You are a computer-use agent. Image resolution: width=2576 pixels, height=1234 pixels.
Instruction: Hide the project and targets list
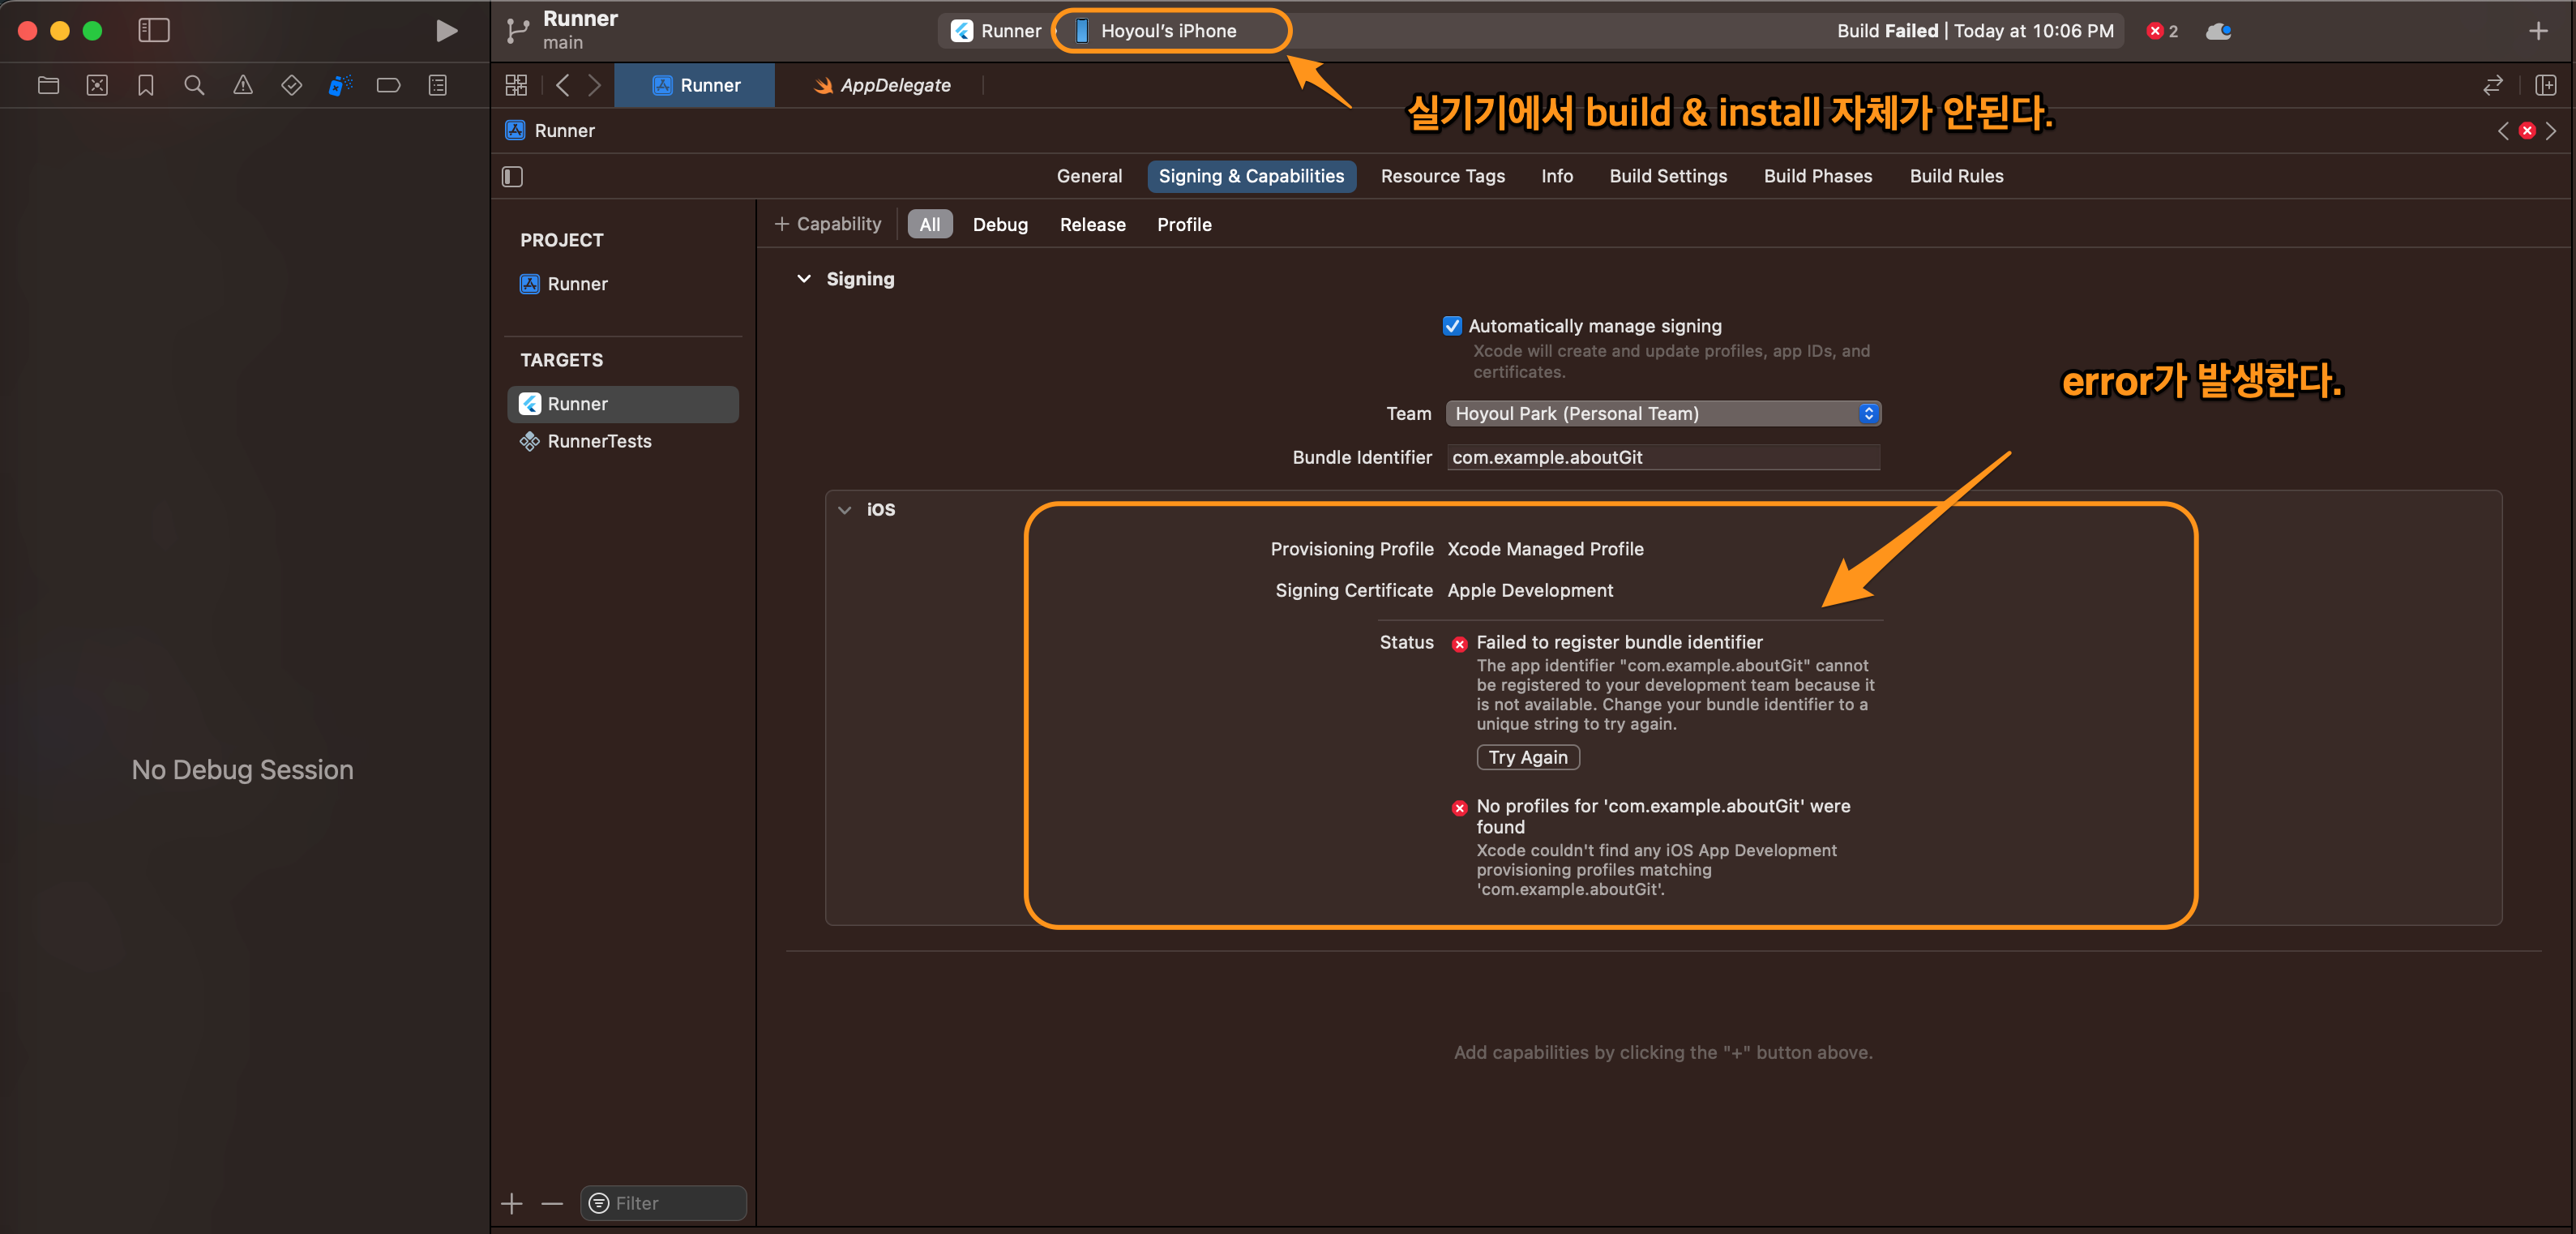[512, 177]
